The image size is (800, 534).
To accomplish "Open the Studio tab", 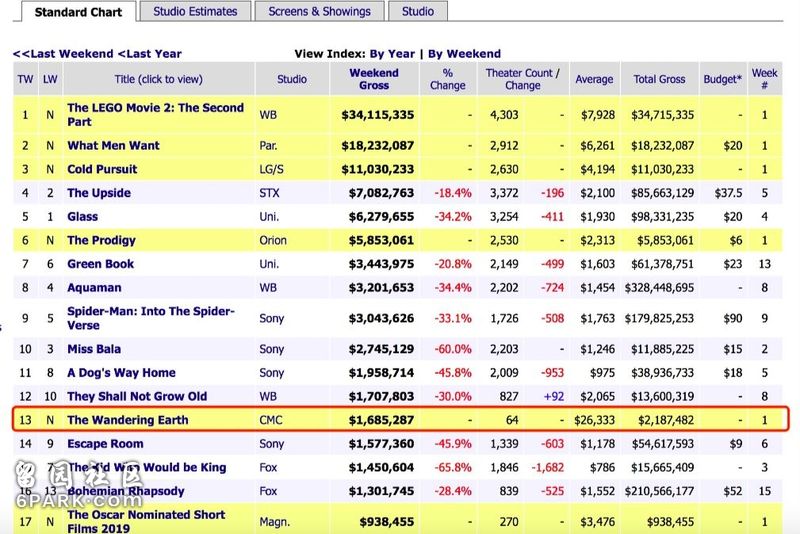I will pyautogui.click(x=418, y=11).
